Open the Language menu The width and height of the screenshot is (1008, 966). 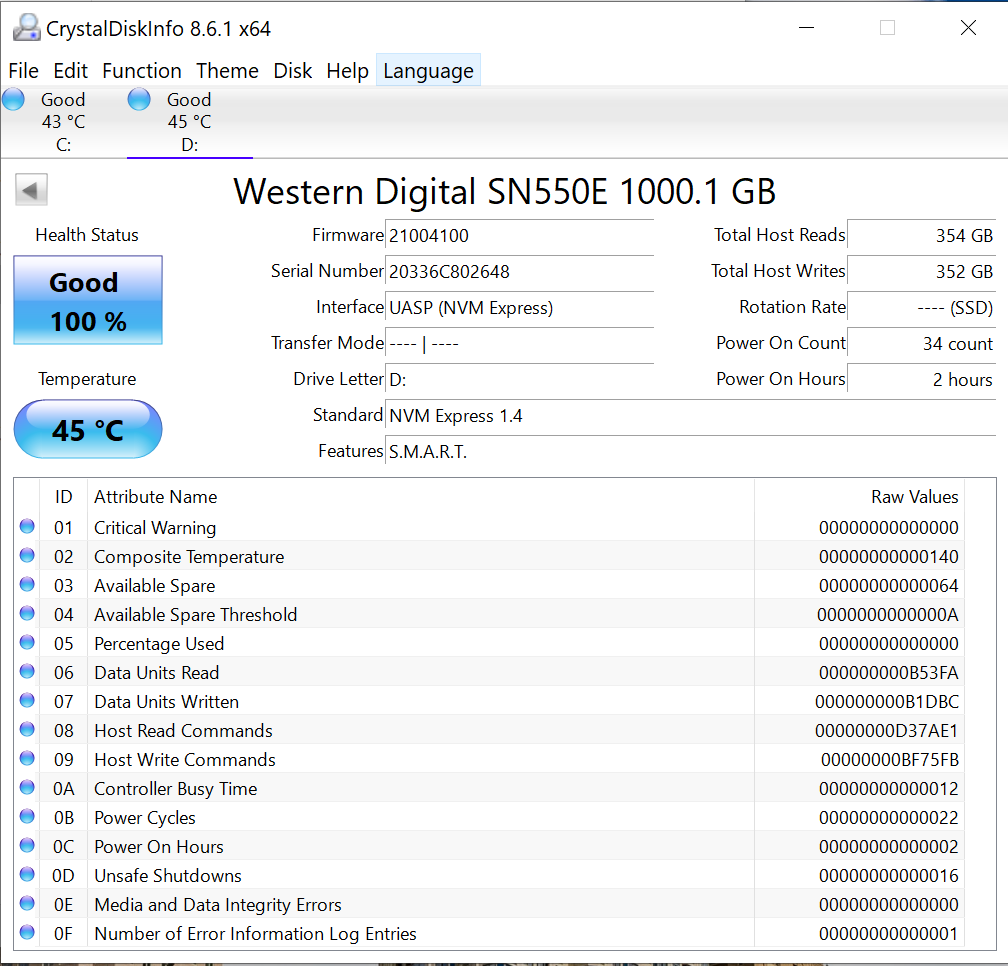click(x=428, y=71)
